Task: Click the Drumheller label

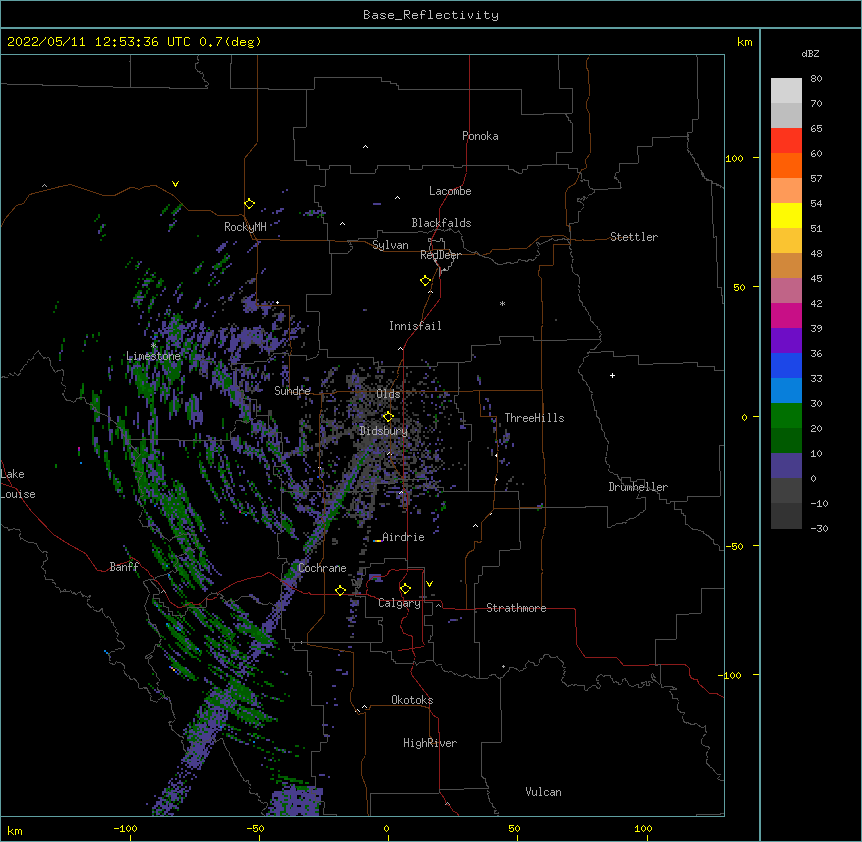Action: [x=638, y=487]
